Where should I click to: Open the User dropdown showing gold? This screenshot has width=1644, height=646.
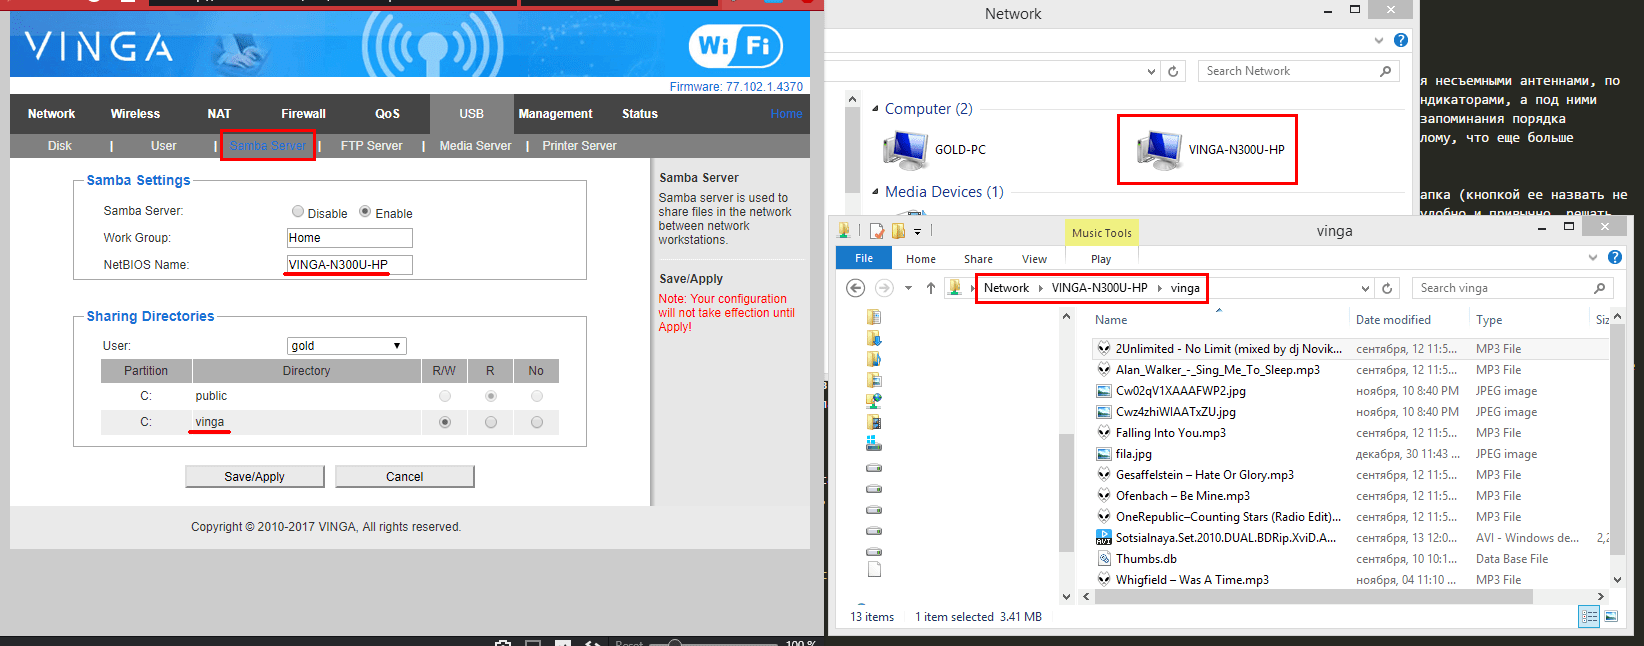[x=346, y=346]
